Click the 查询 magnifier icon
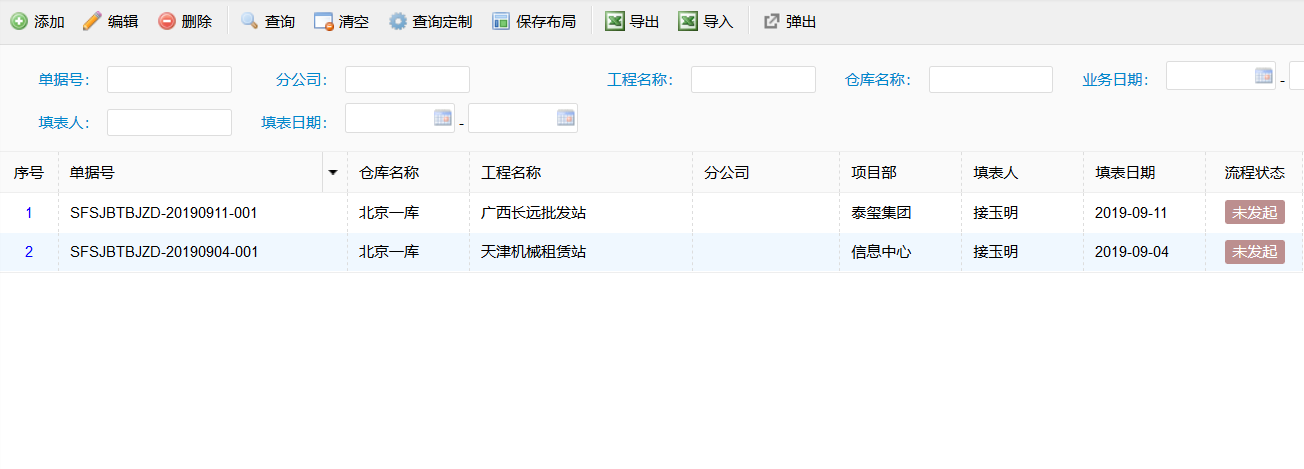Image resolution: width=1304 pixels, height=469 pixels. pyautogui.click(x=250, y=21)
